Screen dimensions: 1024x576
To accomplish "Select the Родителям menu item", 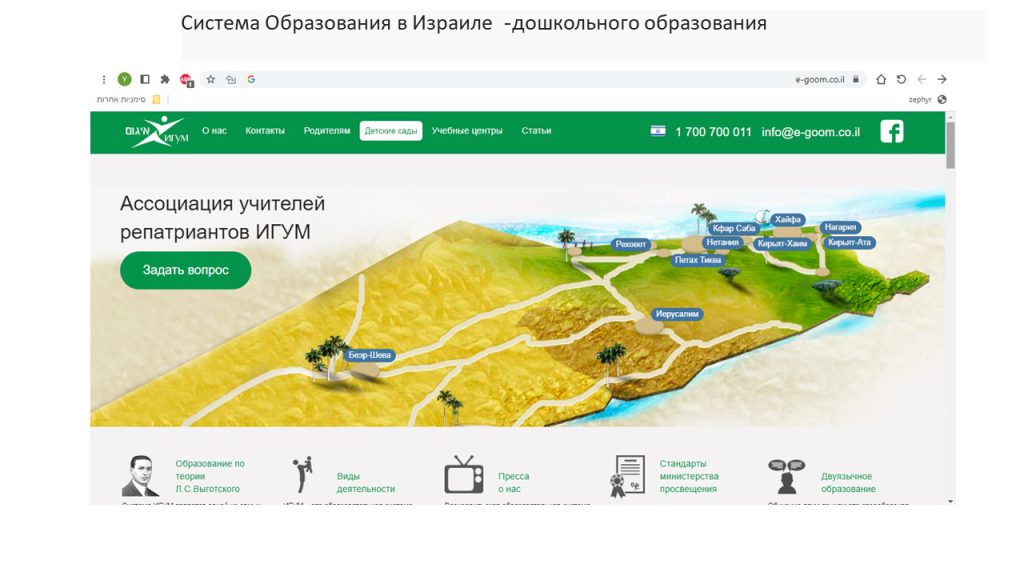I will [327, 131].
